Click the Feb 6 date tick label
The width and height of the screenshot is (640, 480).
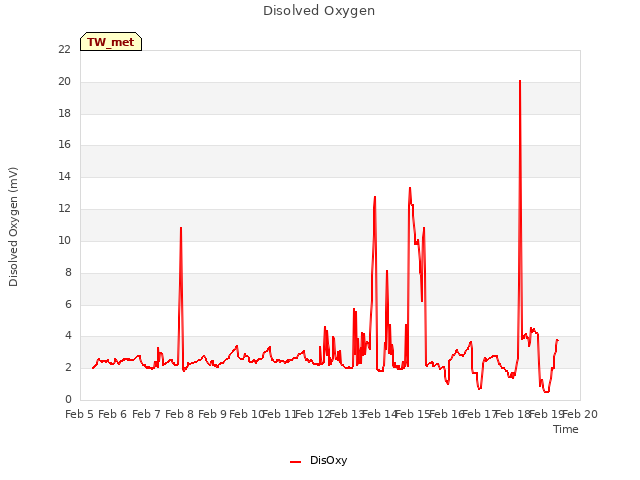click(113, 414)
